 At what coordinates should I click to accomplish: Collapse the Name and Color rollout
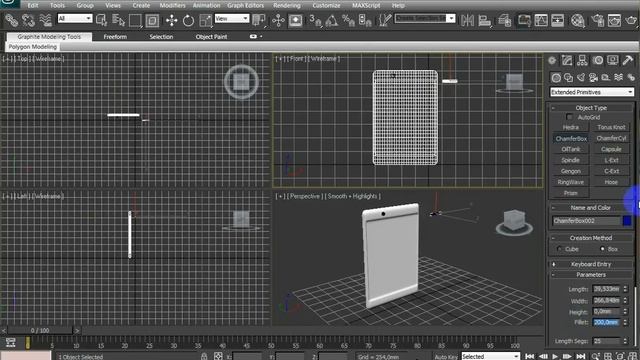point(591,207)
